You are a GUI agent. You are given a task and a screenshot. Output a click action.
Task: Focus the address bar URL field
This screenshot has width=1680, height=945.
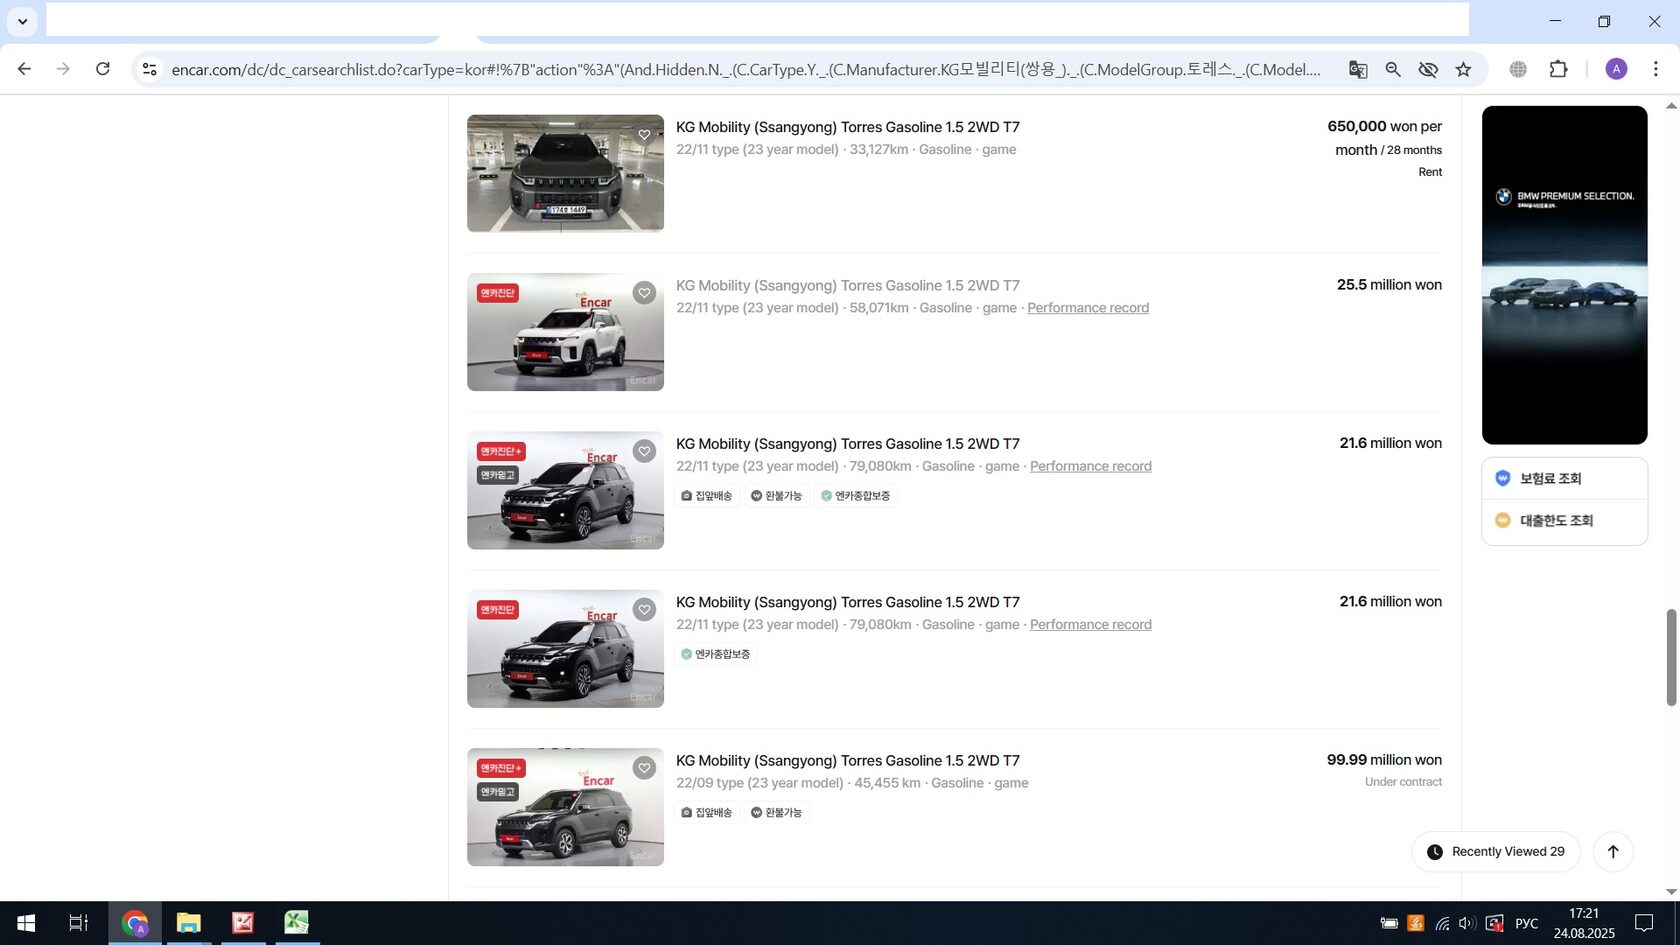pyautogui.click(x=746, y=69)
